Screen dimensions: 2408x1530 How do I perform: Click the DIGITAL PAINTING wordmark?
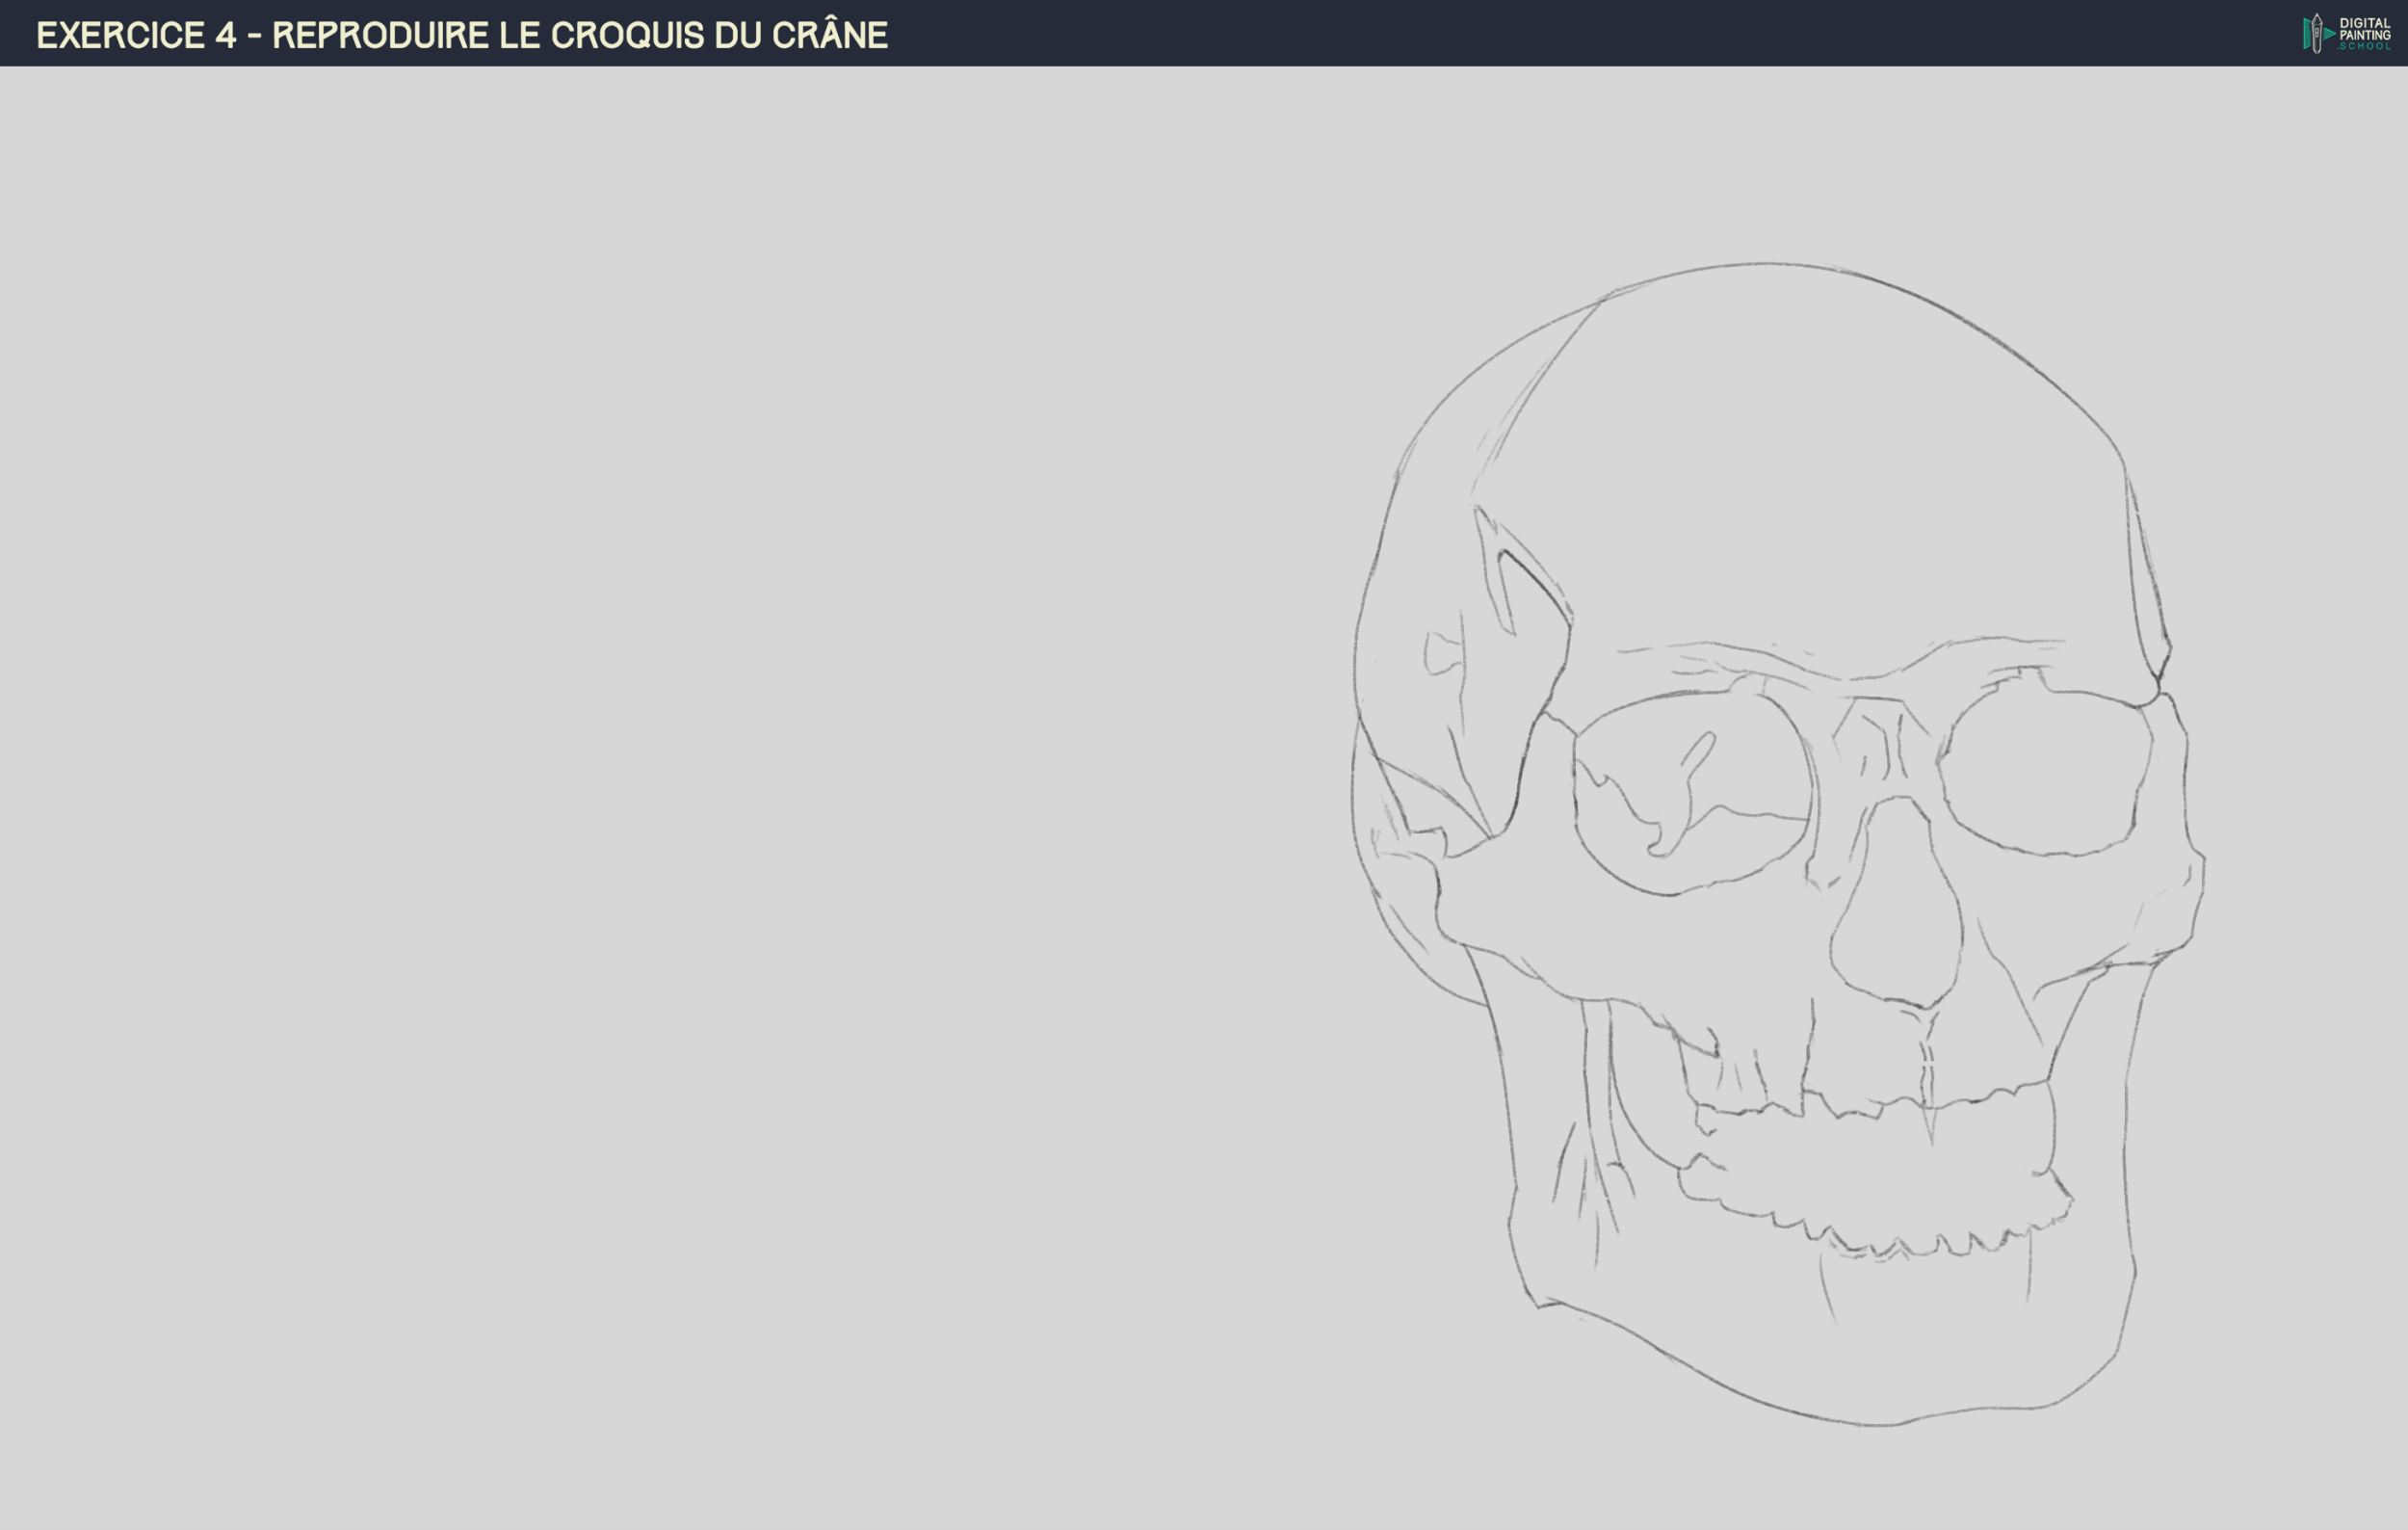pyautogui.click(x=2368, y=28)
